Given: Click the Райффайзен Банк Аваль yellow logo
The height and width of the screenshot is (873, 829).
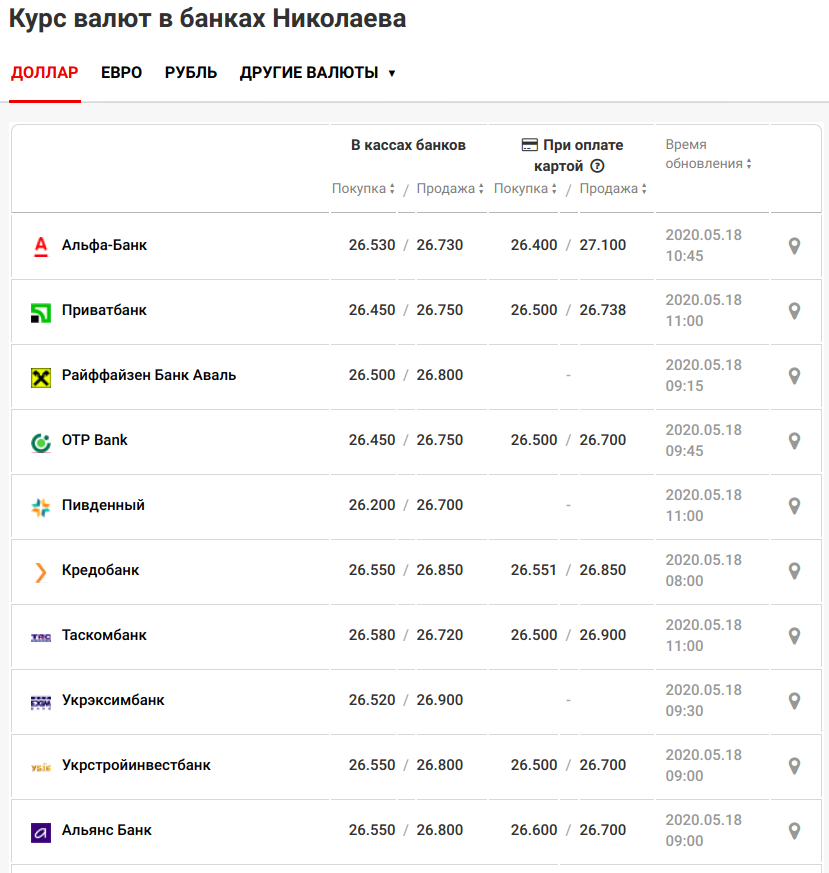Looking at the screenshot, I should tap(41, 377).
